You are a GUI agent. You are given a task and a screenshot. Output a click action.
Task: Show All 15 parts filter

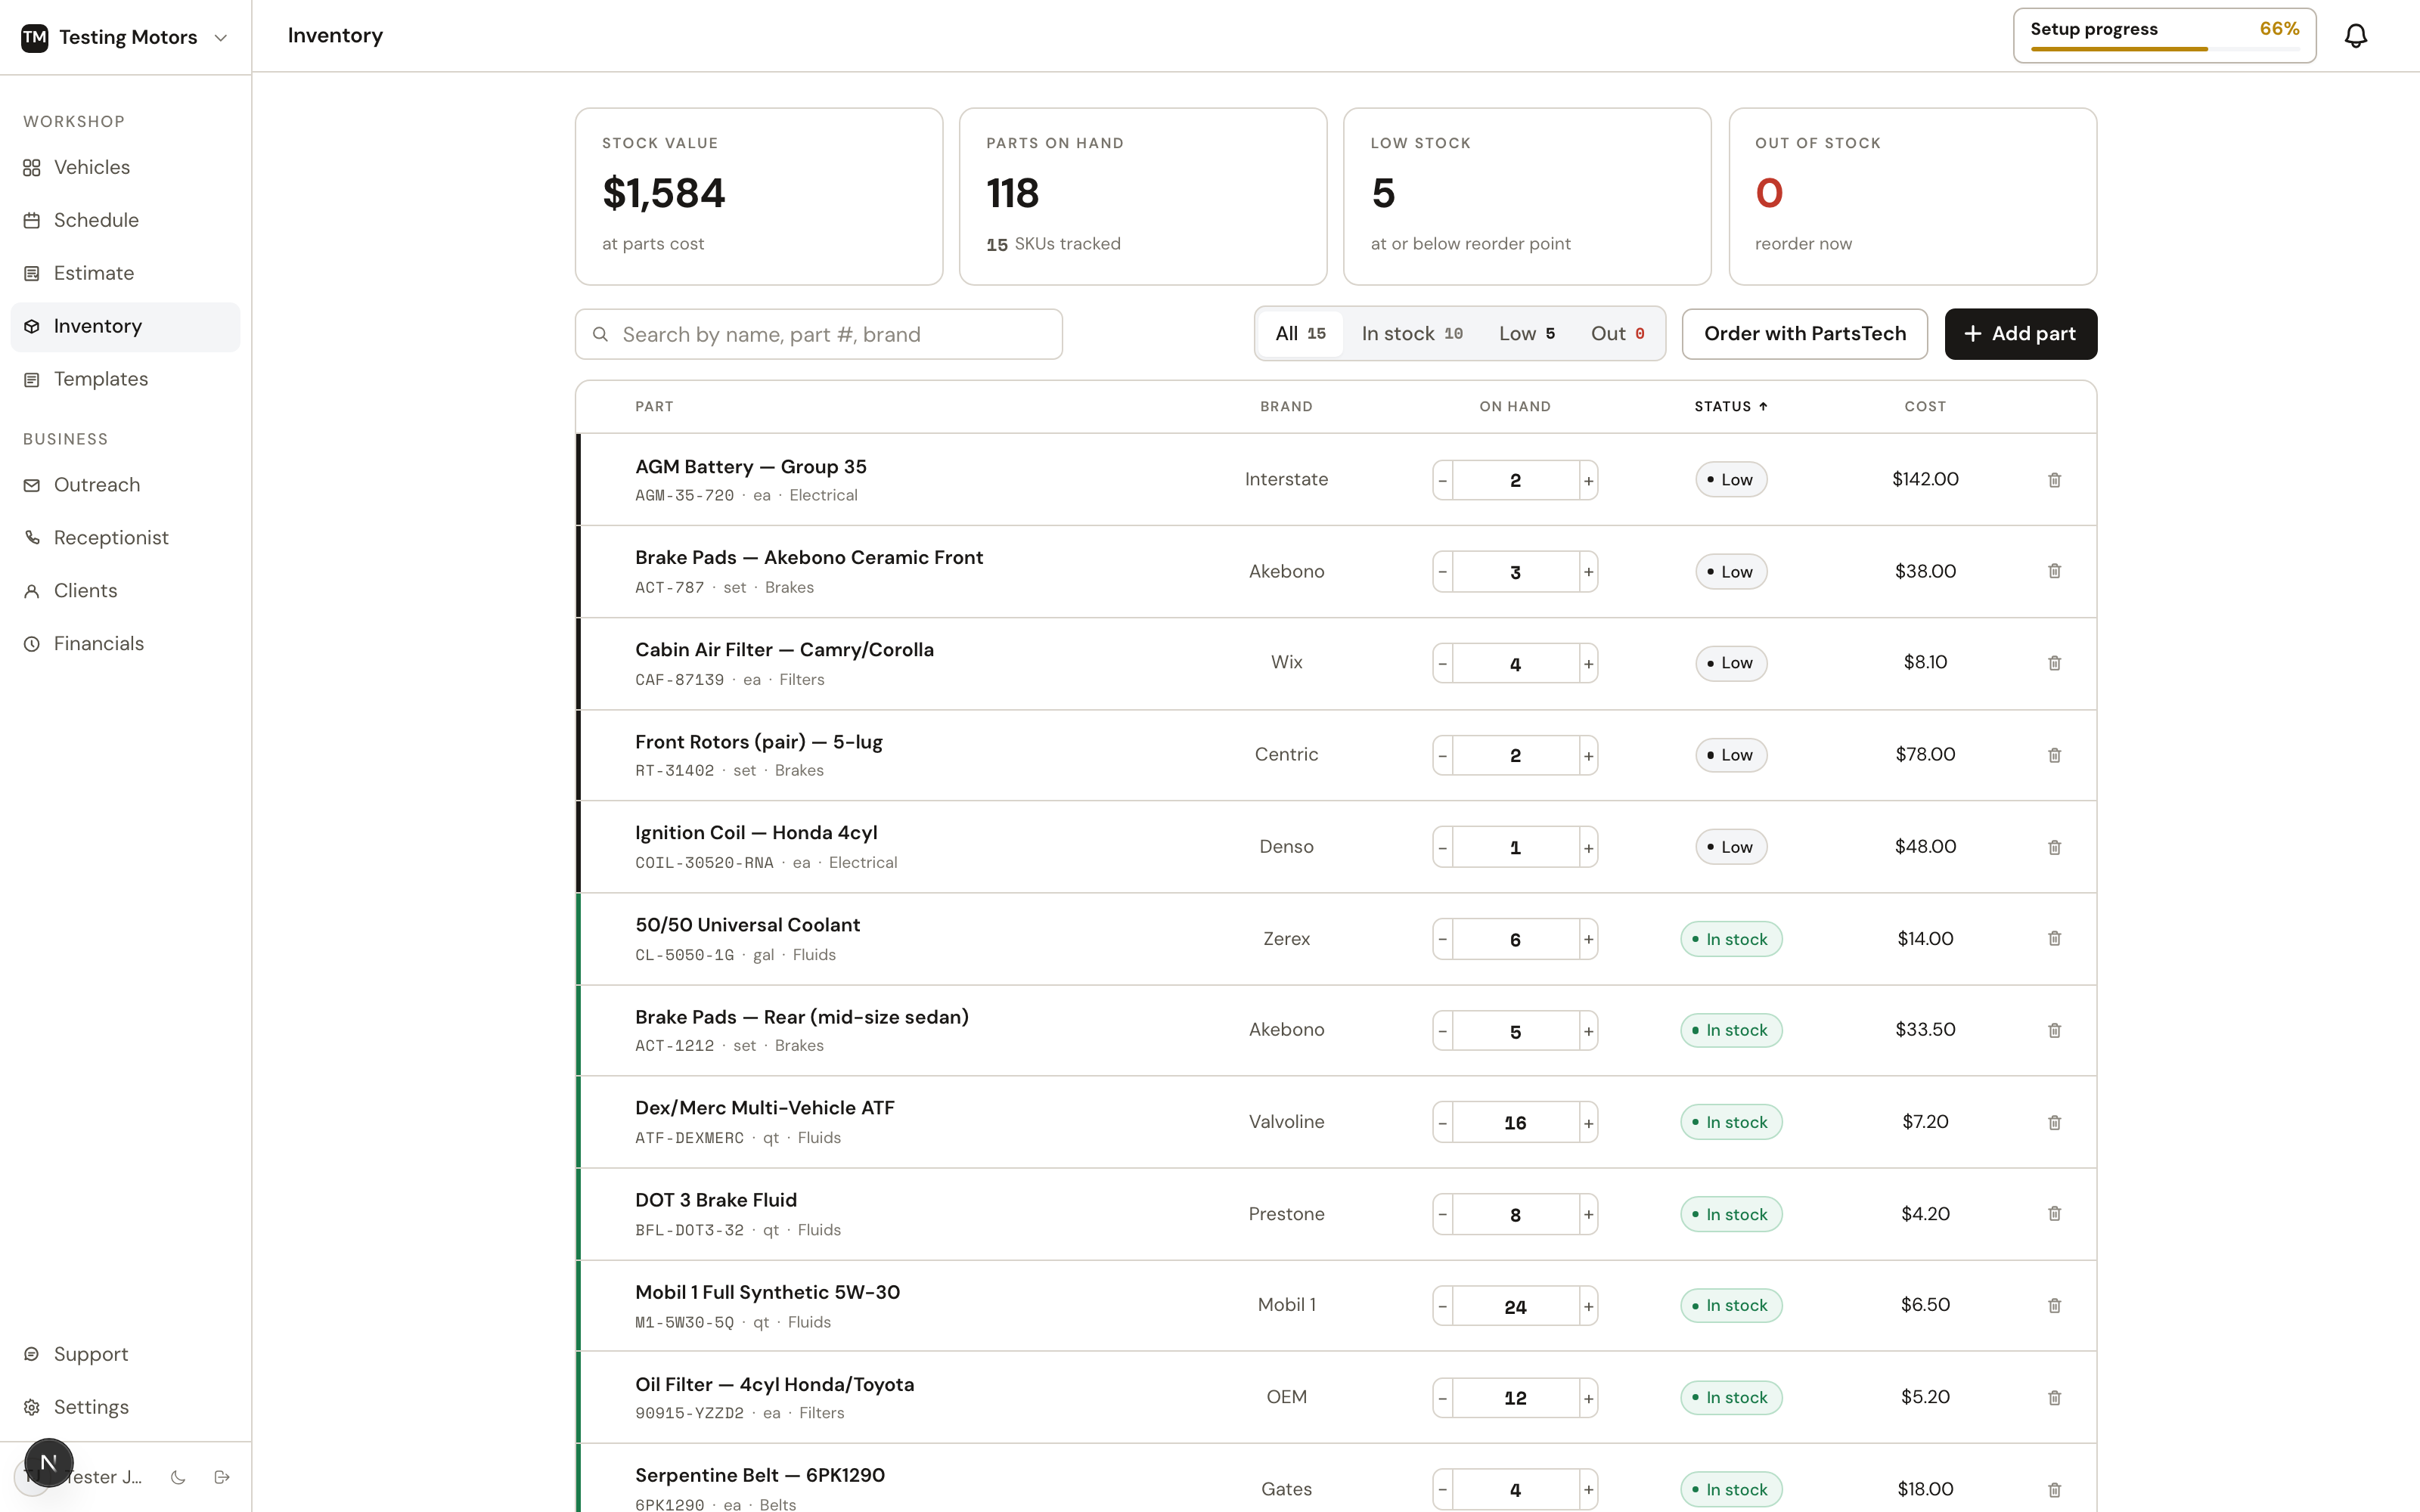[x=1300, y=333]
